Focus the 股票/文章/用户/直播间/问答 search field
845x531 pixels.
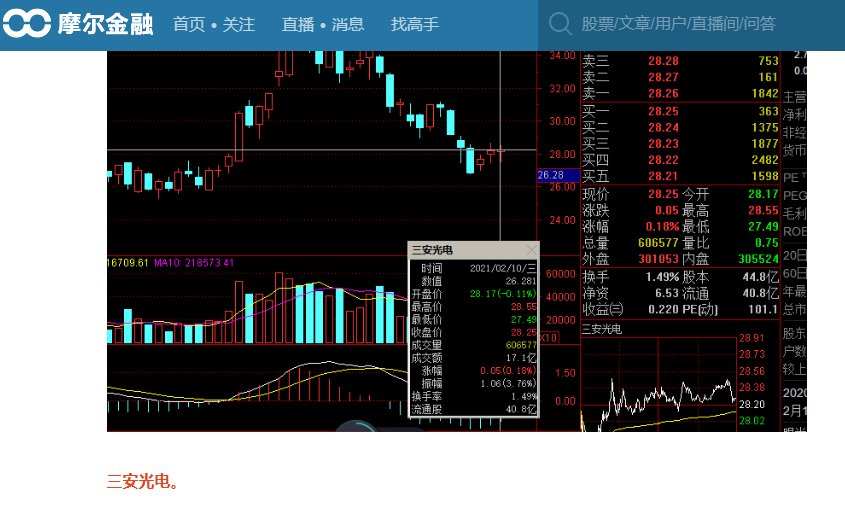click(678, 24)
